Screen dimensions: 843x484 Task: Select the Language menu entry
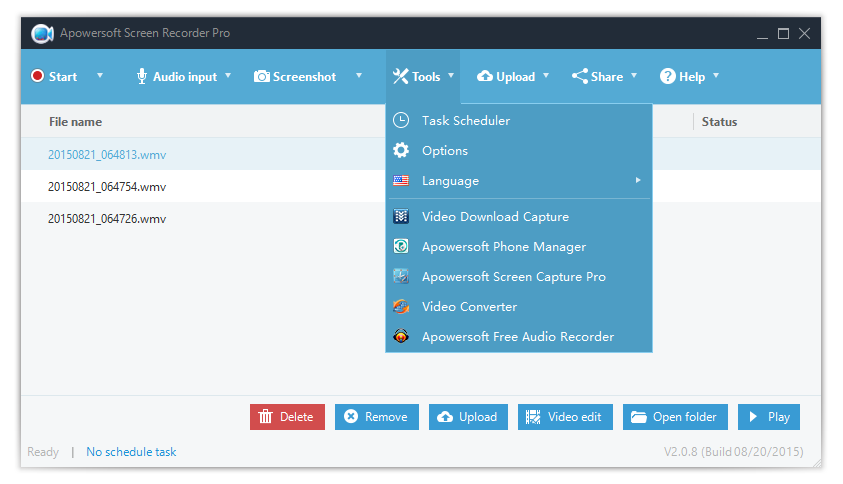(519, 181)
